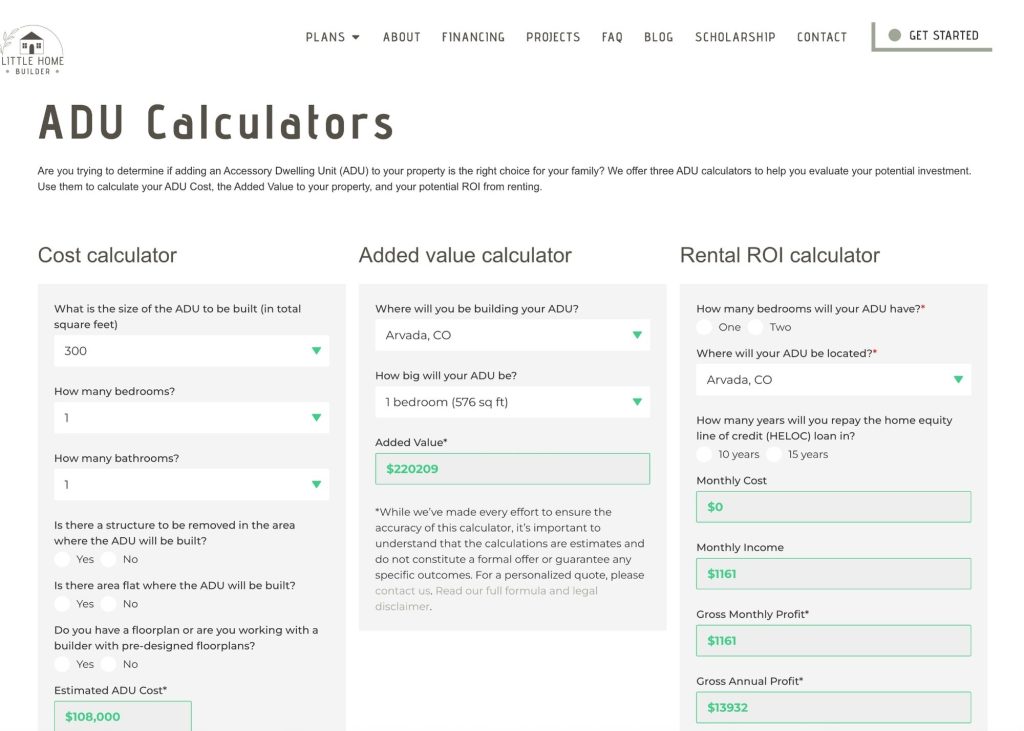Select 15 years HELOC repayment

pyautogui.click(x=775, y=454)
